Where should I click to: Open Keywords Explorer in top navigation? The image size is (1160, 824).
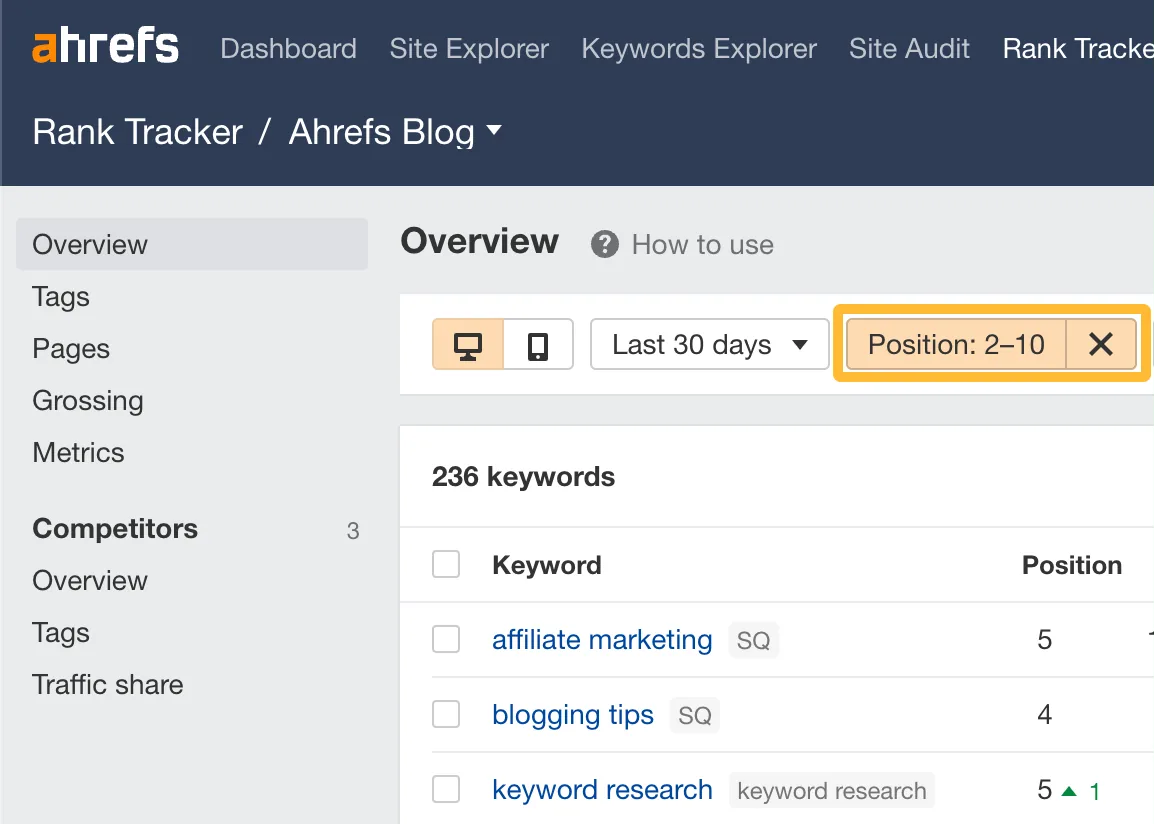699,49
